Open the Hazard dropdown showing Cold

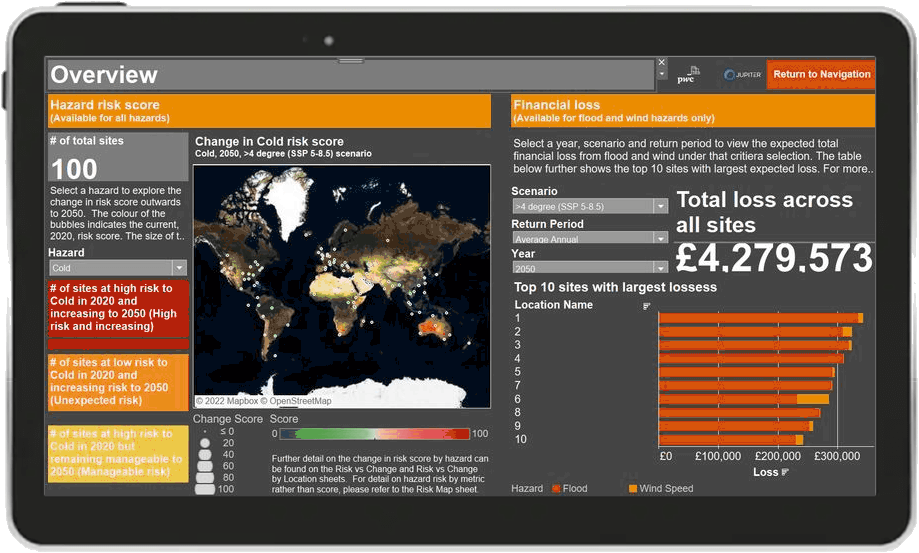[x=179, y=268]
